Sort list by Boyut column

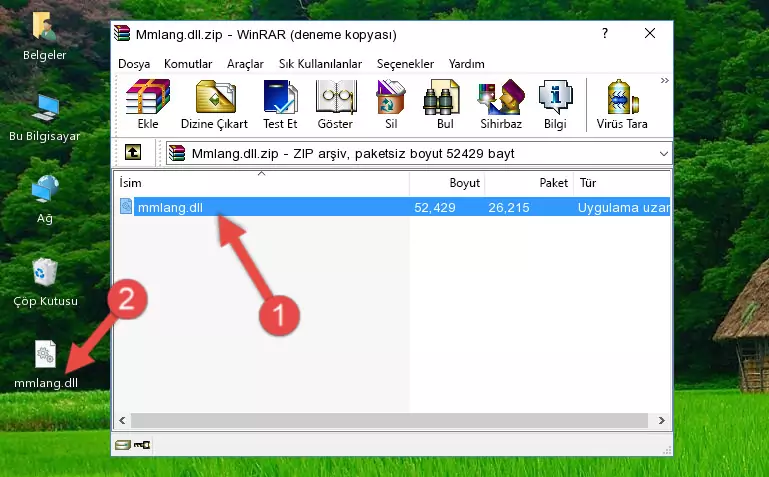click(447, 183)
